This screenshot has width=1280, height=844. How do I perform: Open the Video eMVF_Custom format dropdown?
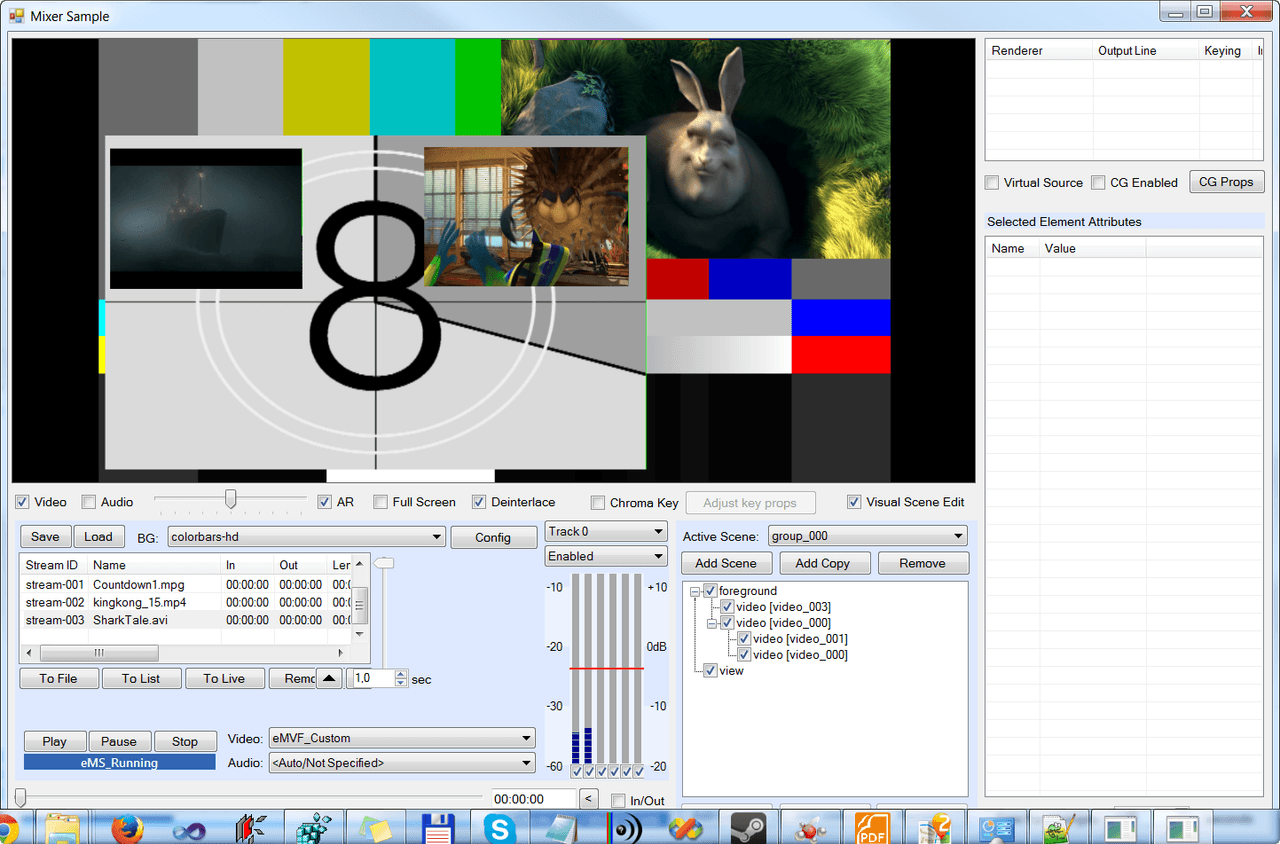coord(402,738)
